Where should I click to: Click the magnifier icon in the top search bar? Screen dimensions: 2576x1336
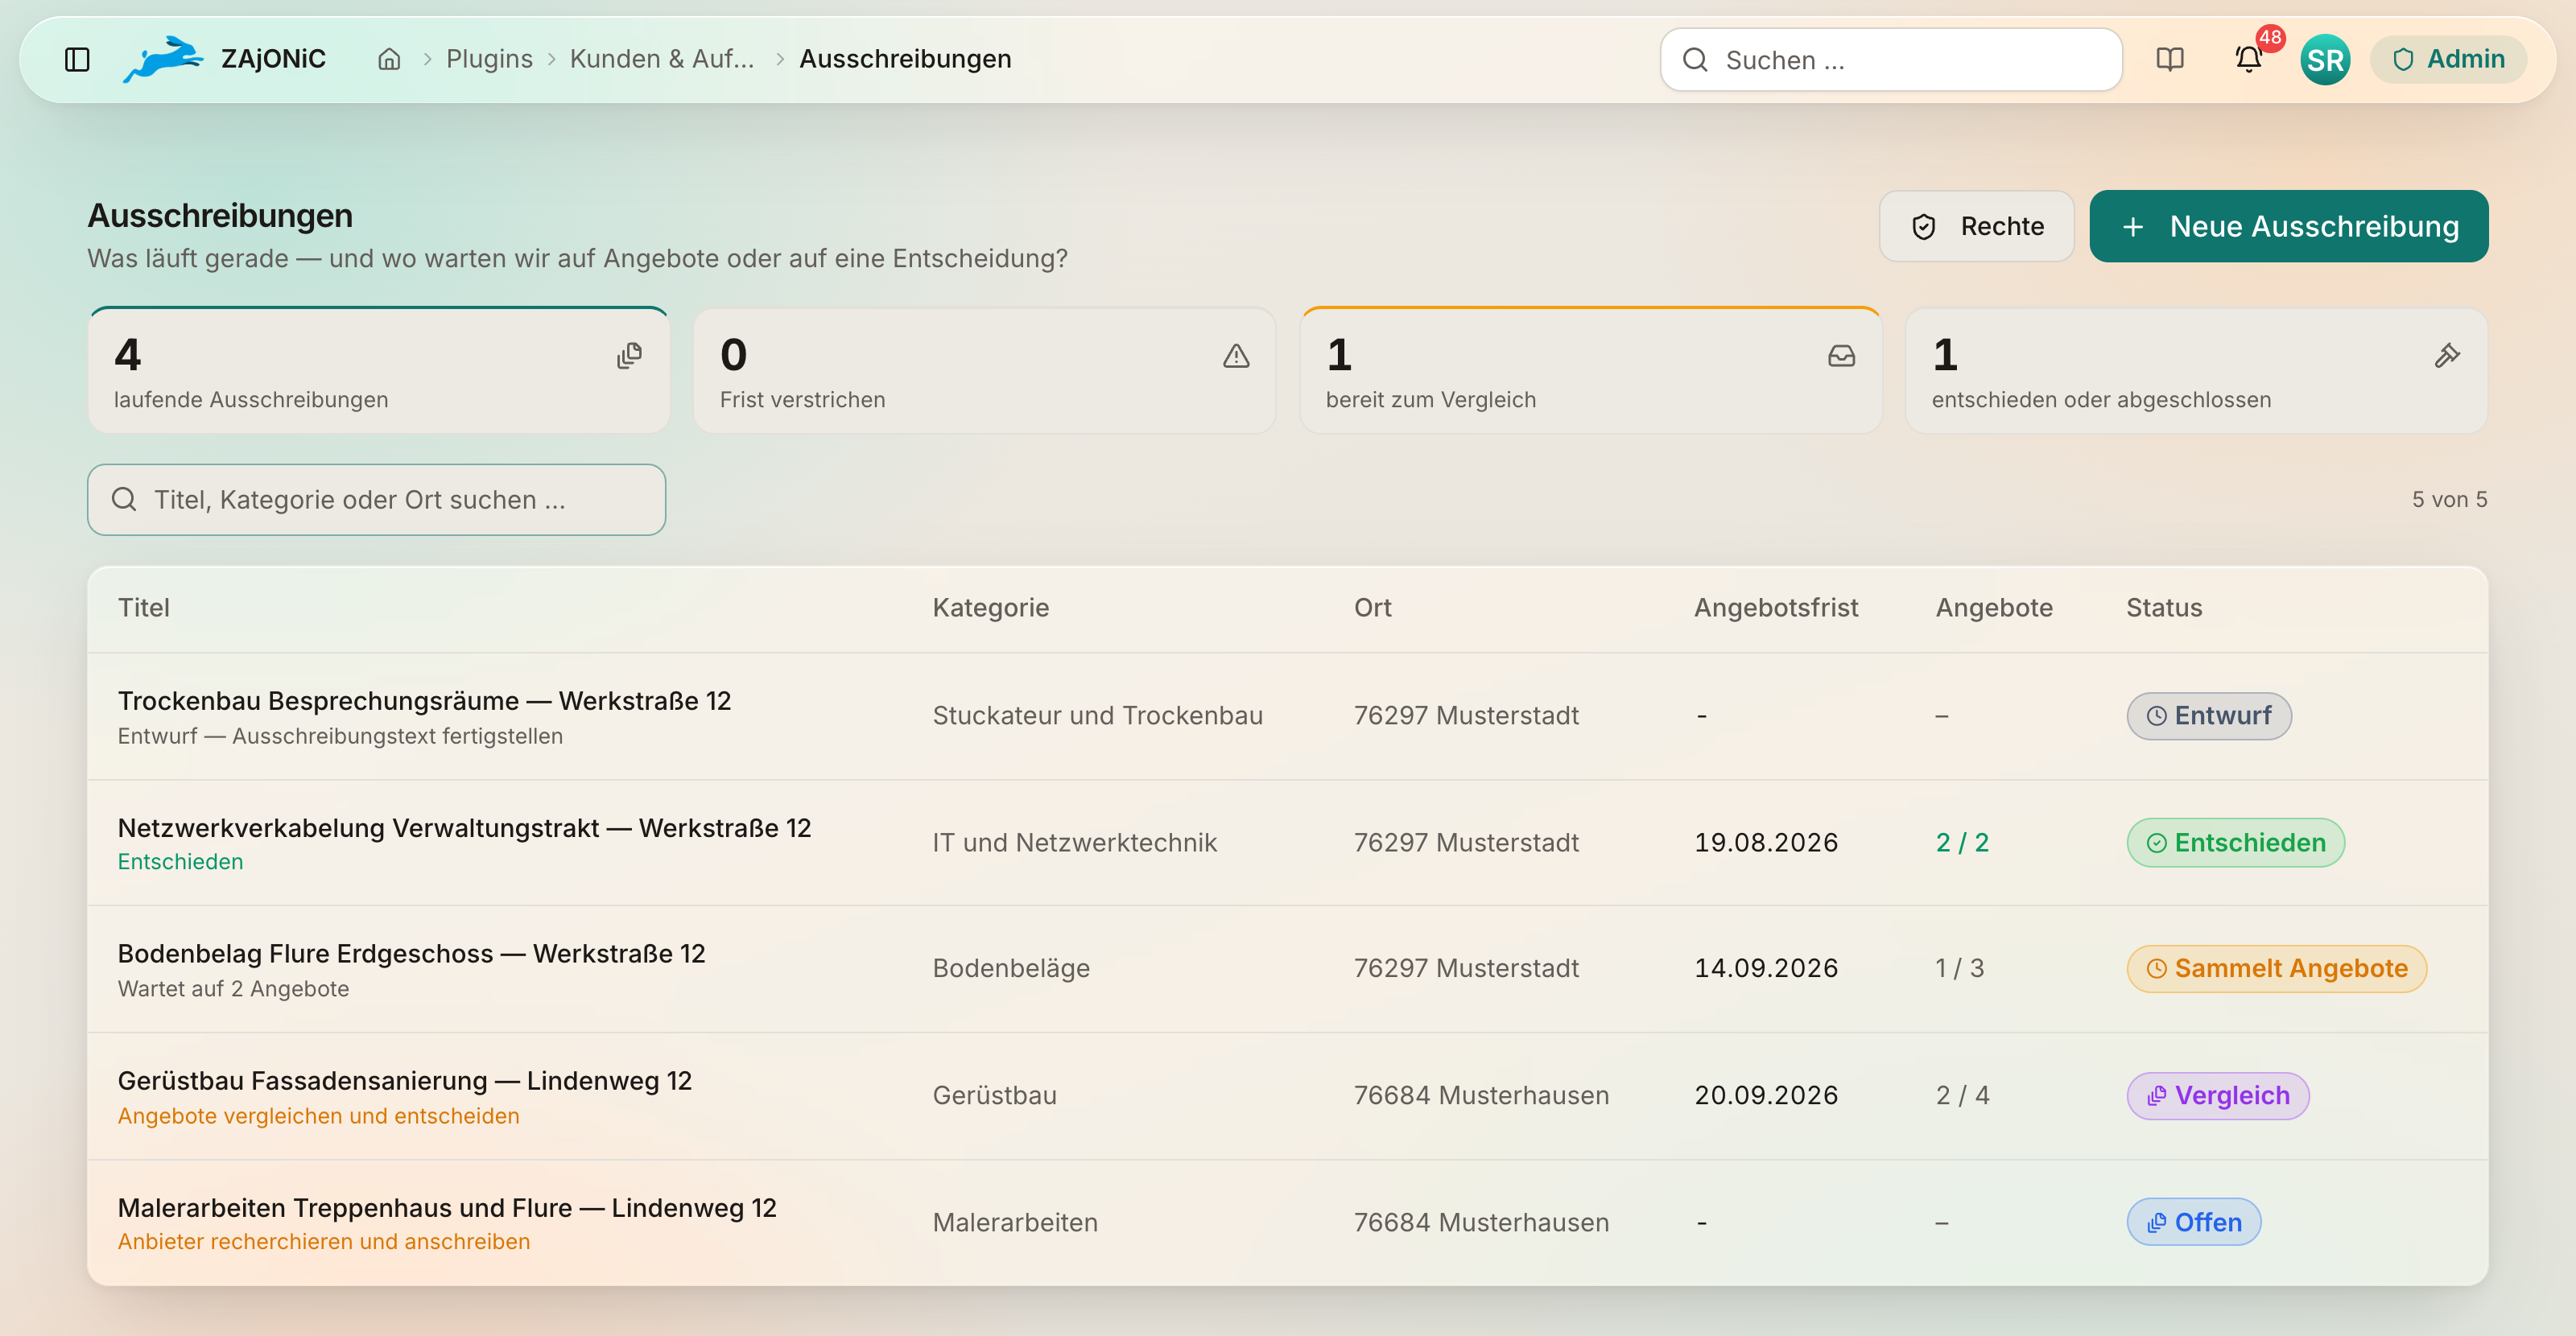tap(1695, 60)
